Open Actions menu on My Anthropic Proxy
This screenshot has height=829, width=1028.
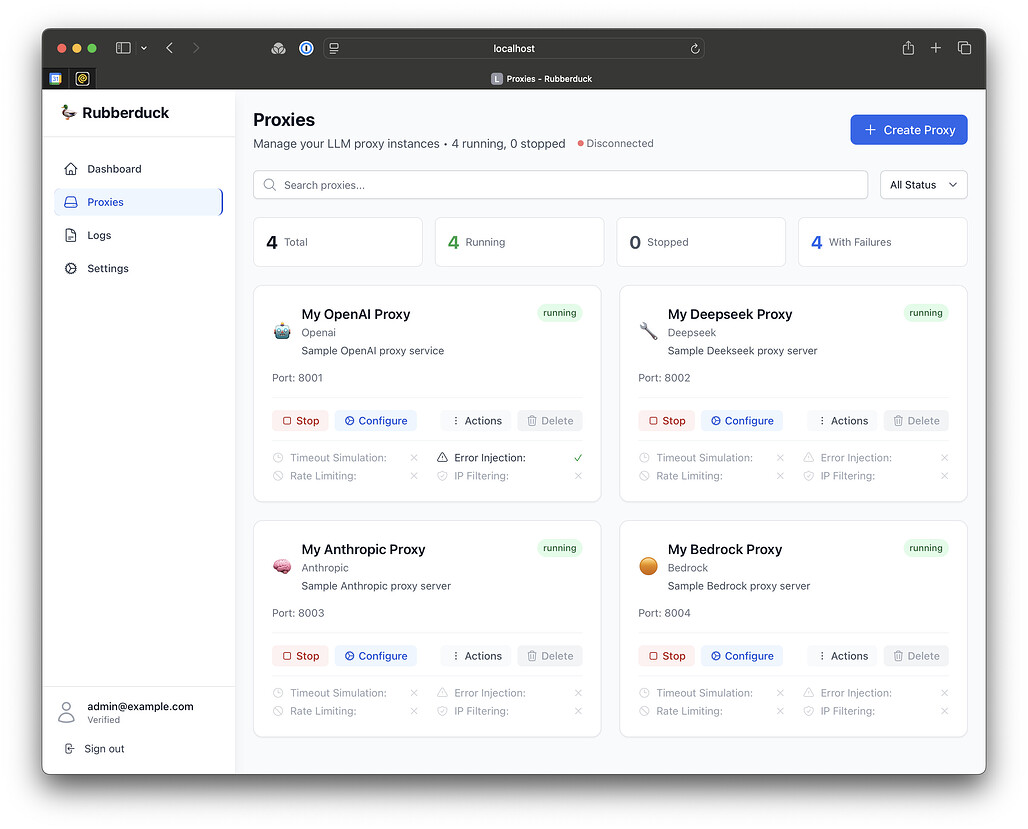coord(476,656)
